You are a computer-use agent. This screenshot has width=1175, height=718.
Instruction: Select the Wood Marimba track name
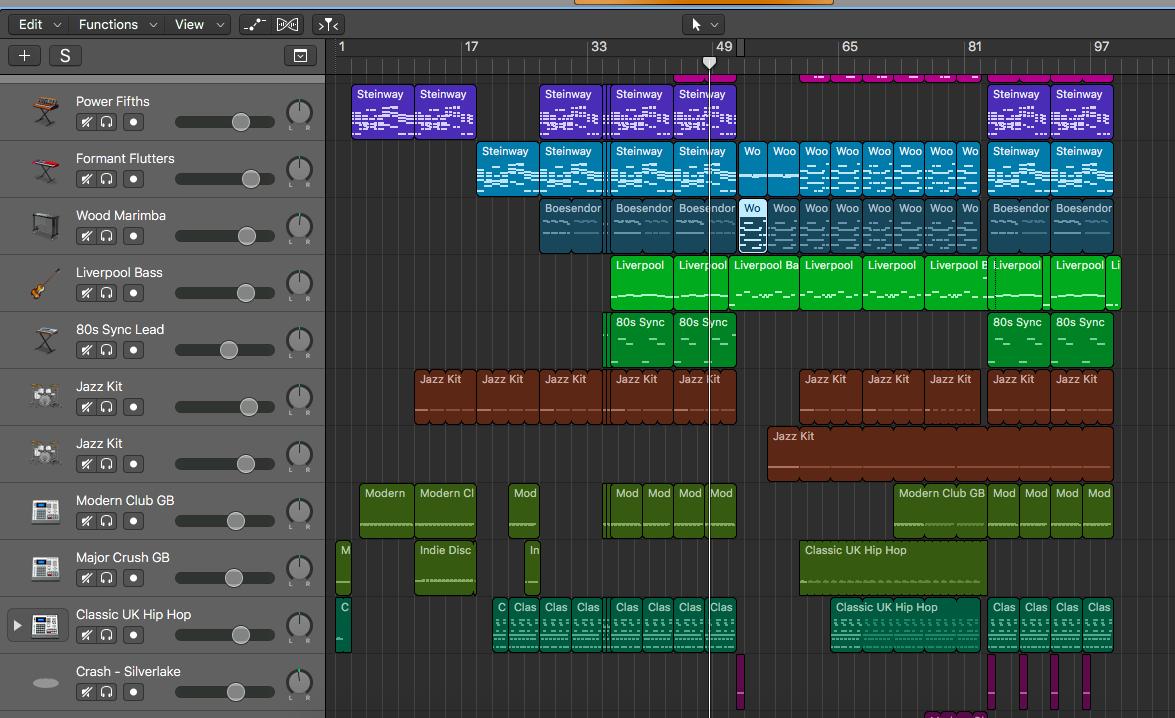[121, 215]
